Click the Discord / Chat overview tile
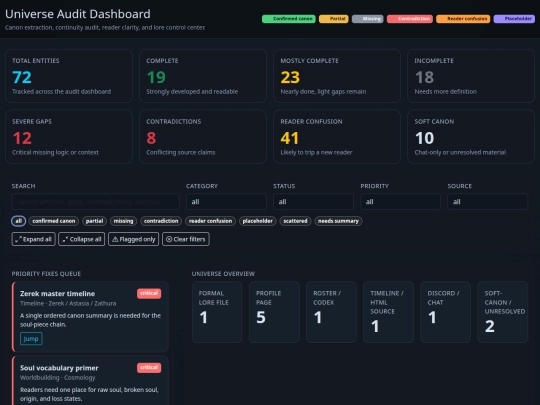 tap(446, 312)
